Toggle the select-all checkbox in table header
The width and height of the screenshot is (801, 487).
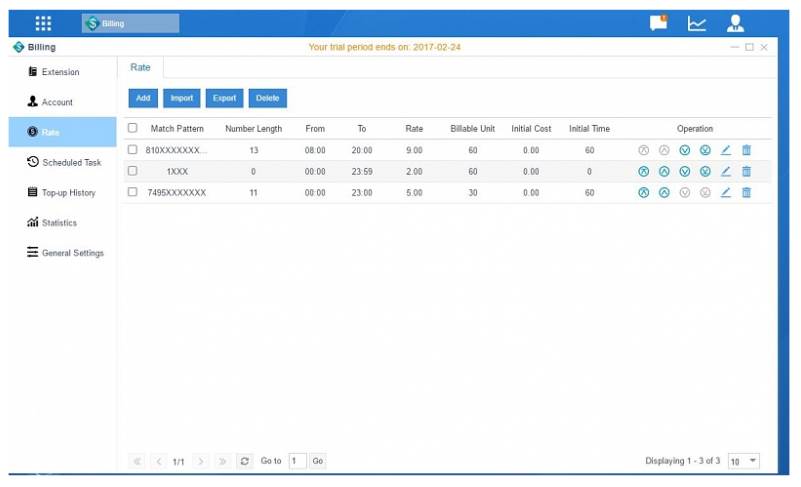pos(132,128)
